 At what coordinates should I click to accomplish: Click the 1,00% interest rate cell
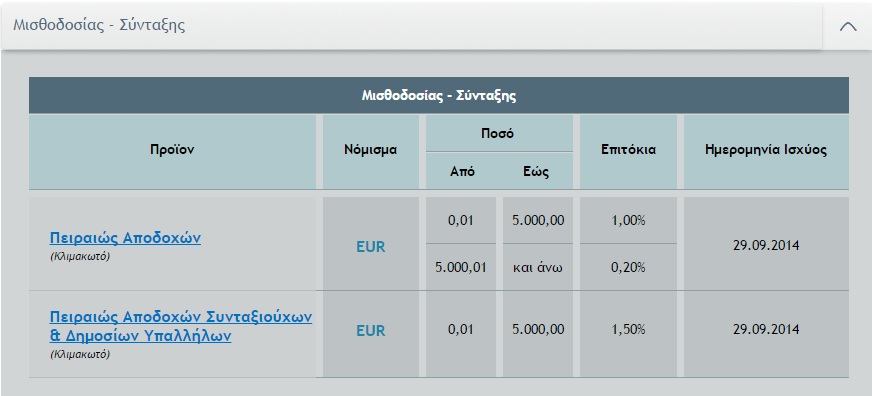[x=628, y=220]
